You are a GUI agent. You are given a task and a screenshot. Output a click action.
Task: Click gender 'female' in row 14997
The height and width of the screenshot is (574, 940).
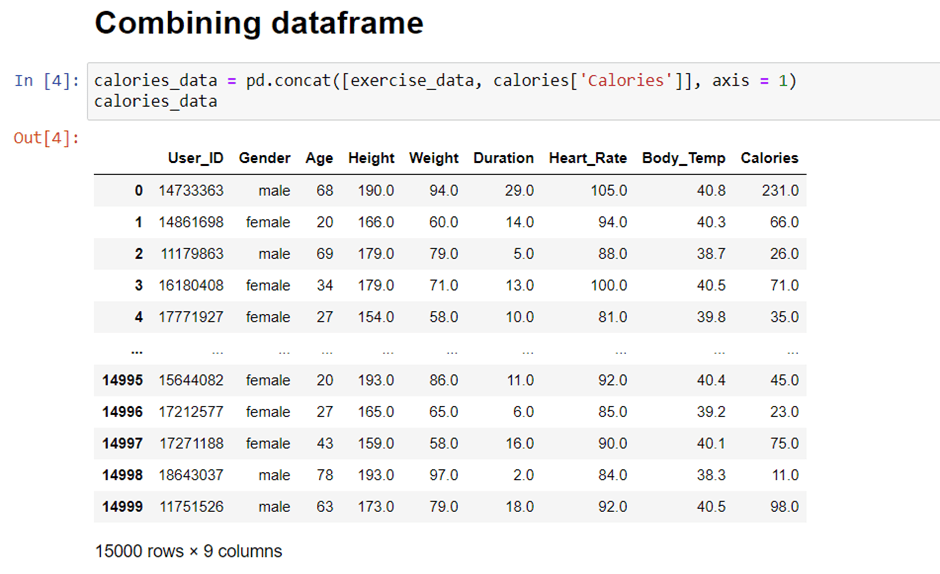click(268, 444)
